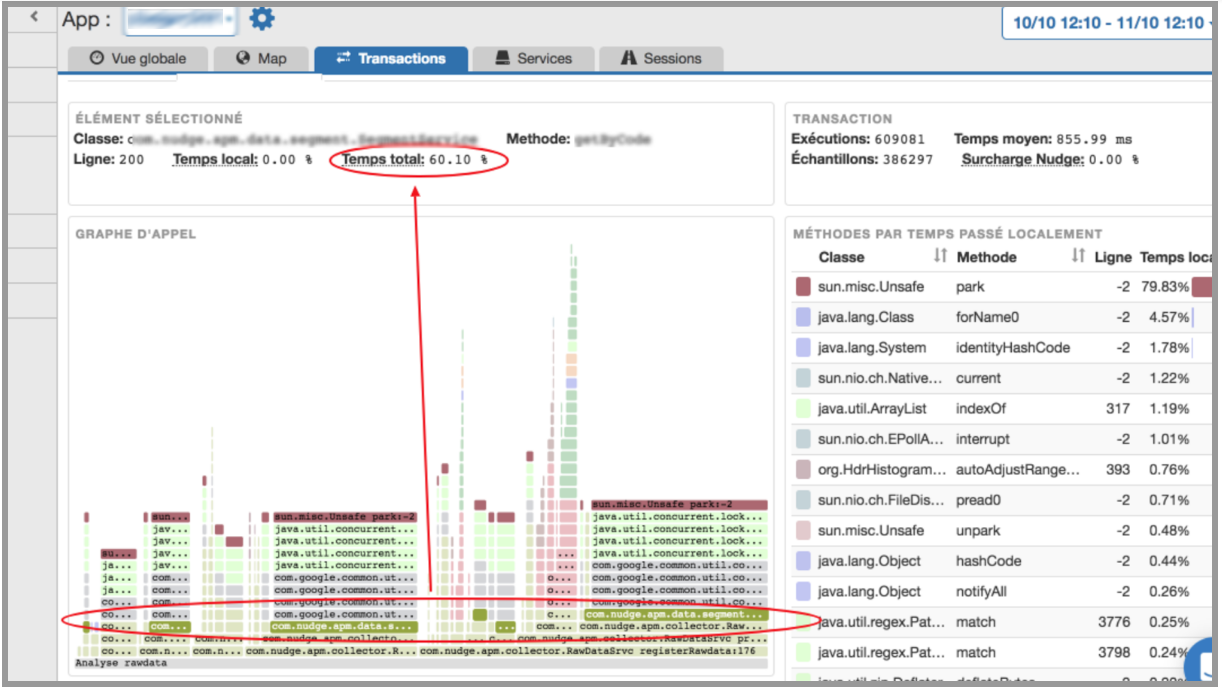This screenshot has width=1222, height=689.
Task: Select the Transactions tab
Action: 391,58
